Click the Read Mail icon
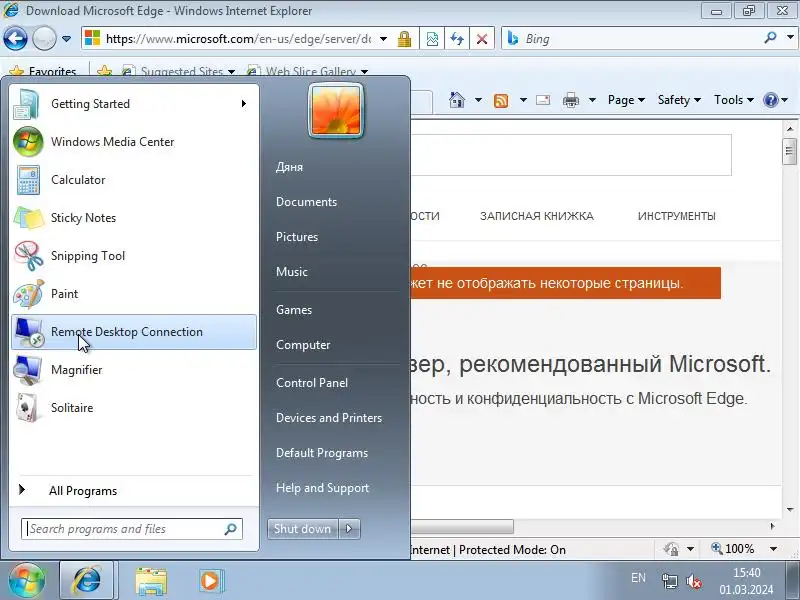 (x=543, y=100)
